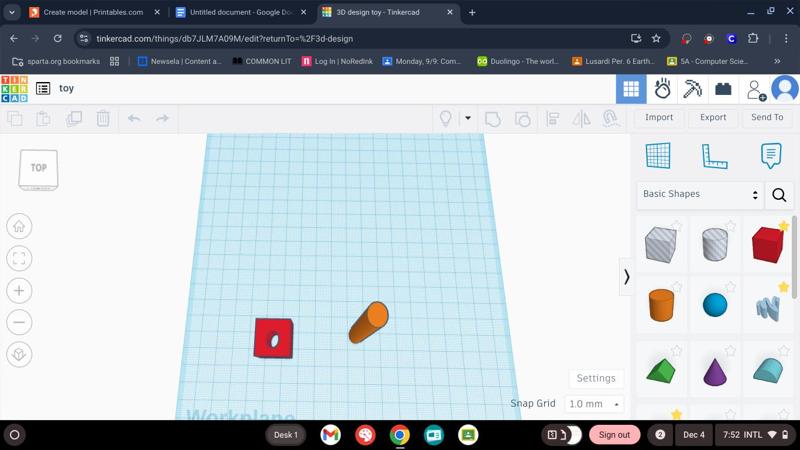This screenshot has width=800, height=450.
Task: Search shapes with magnifier icon
Action: (x=779, y=194)
